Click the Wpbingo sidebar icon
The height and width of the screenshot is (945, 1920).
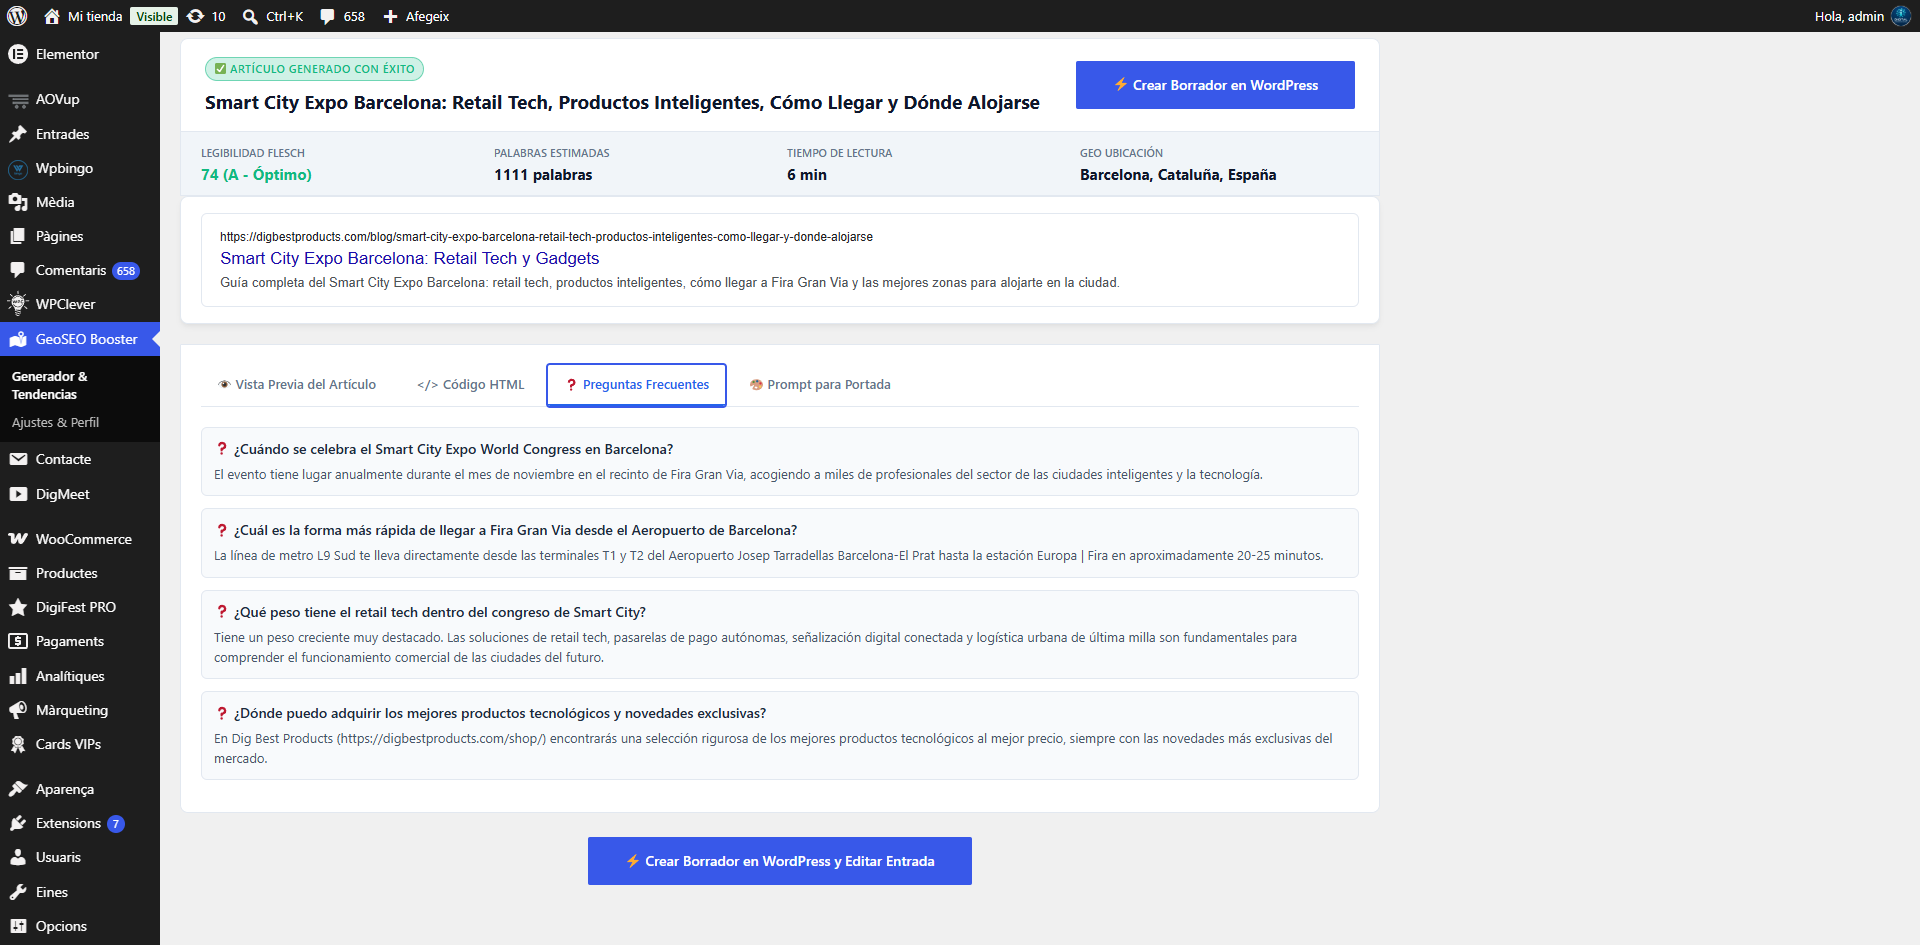(18, 168)
